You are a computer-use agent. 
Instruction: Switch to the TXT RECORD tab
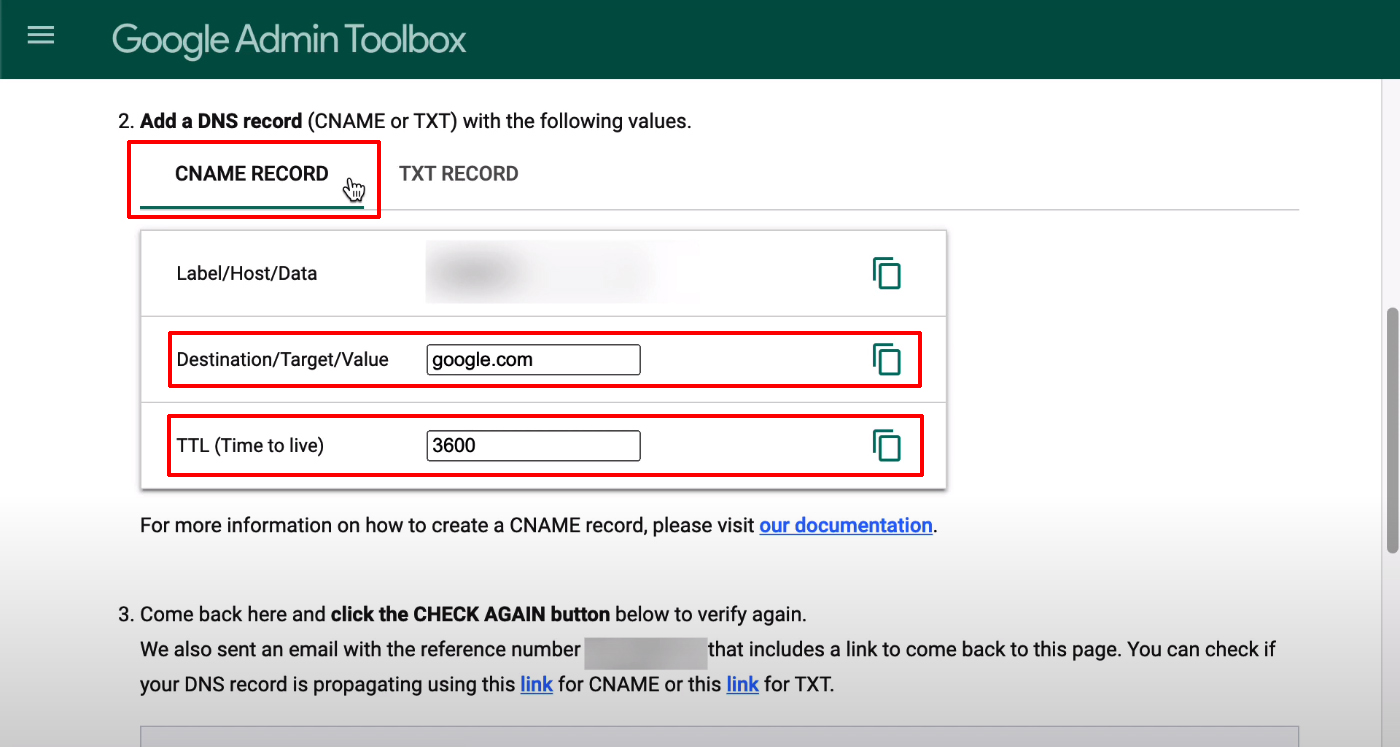(458, 174)
